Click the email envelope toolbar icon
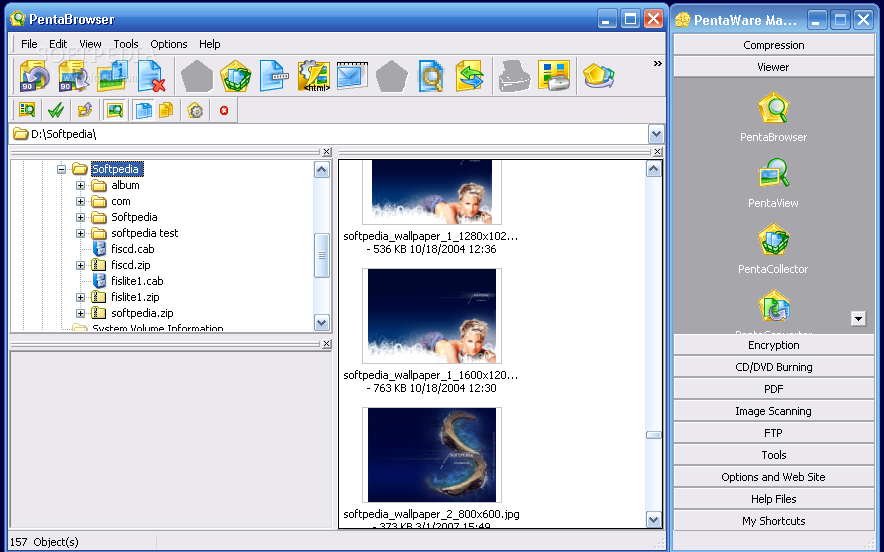The height and width of the screenshot is (552, 884). [352, 76]
